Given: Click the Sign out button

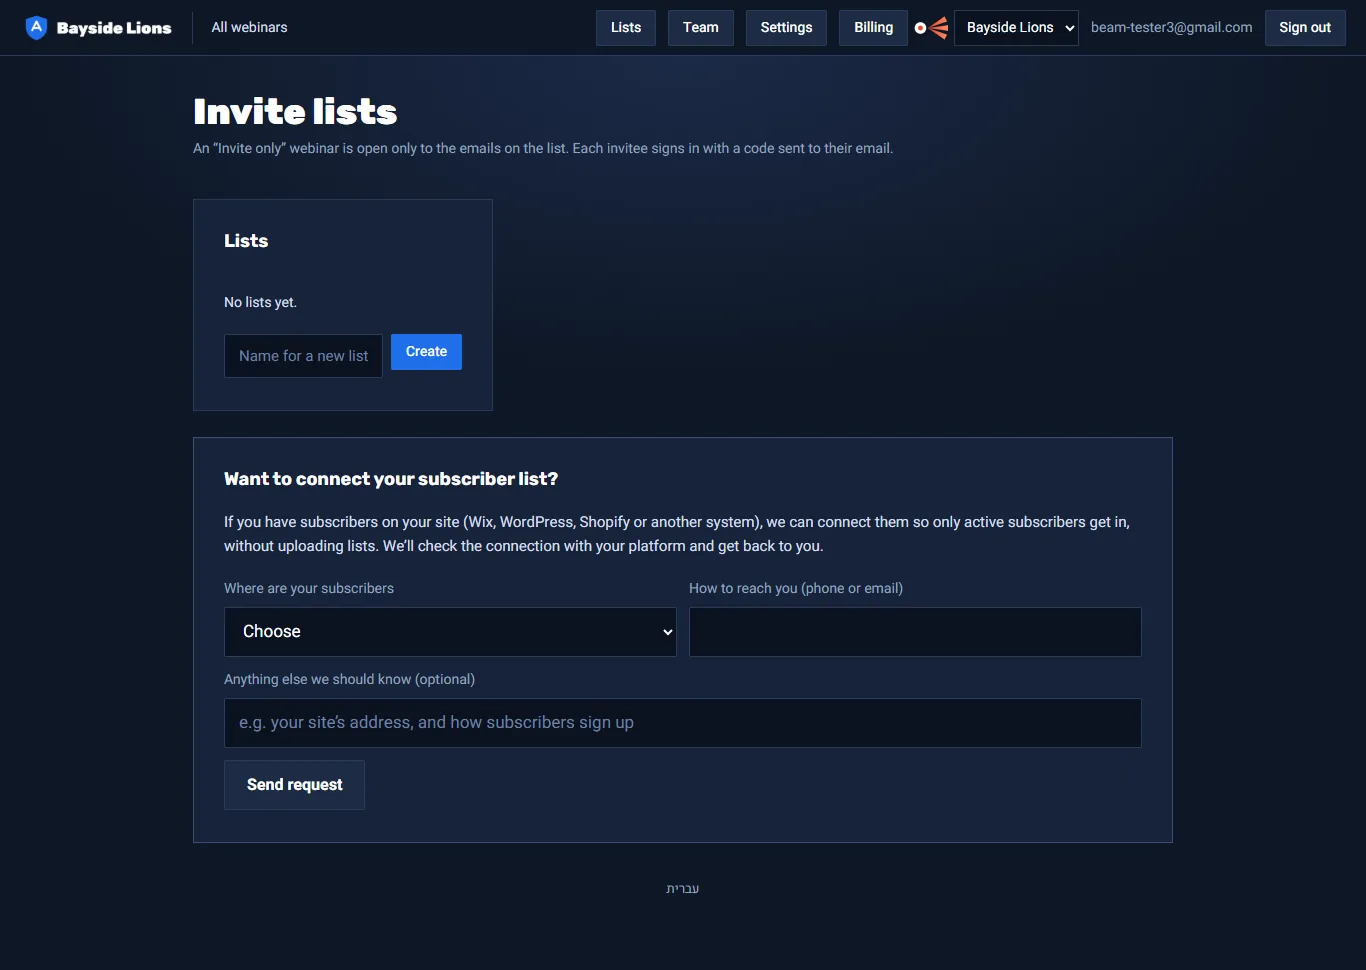Looking at the screenshot, I should (1305, 28).
